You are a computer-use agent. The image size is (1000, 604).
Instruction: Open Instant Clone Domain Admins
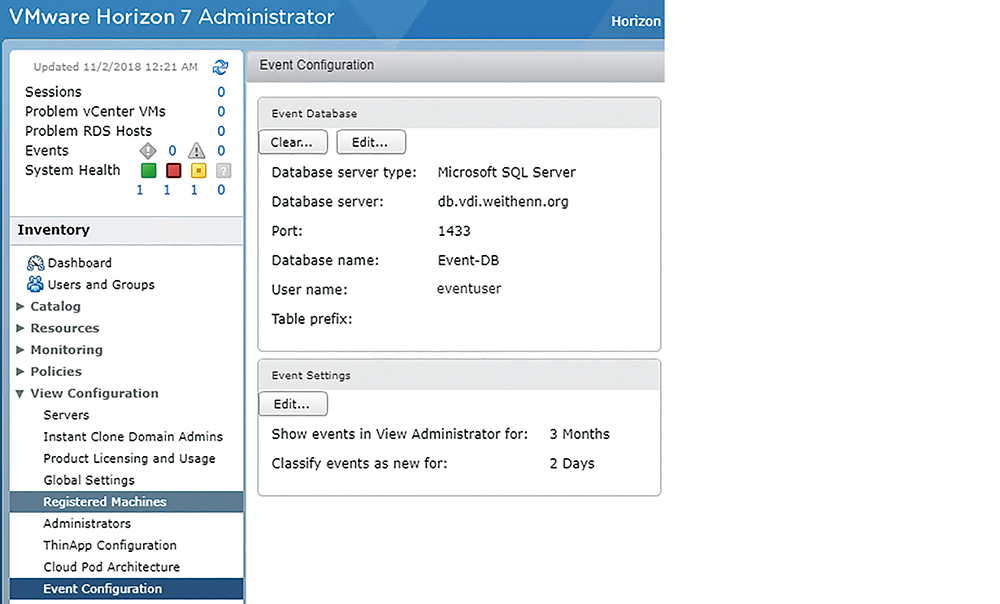pos(133,436)
